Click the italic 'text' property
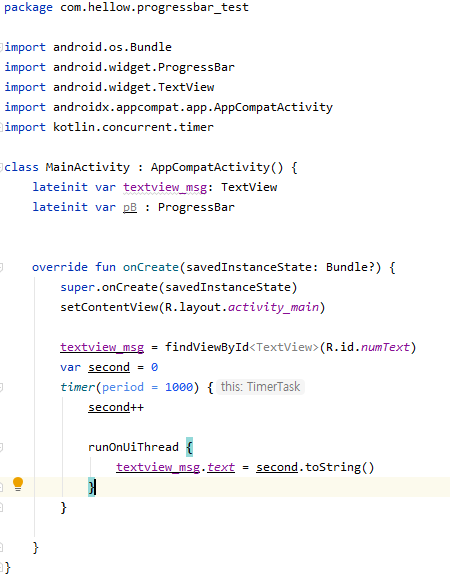The width and height of the screenshot is (450, 588). point(221,467)
